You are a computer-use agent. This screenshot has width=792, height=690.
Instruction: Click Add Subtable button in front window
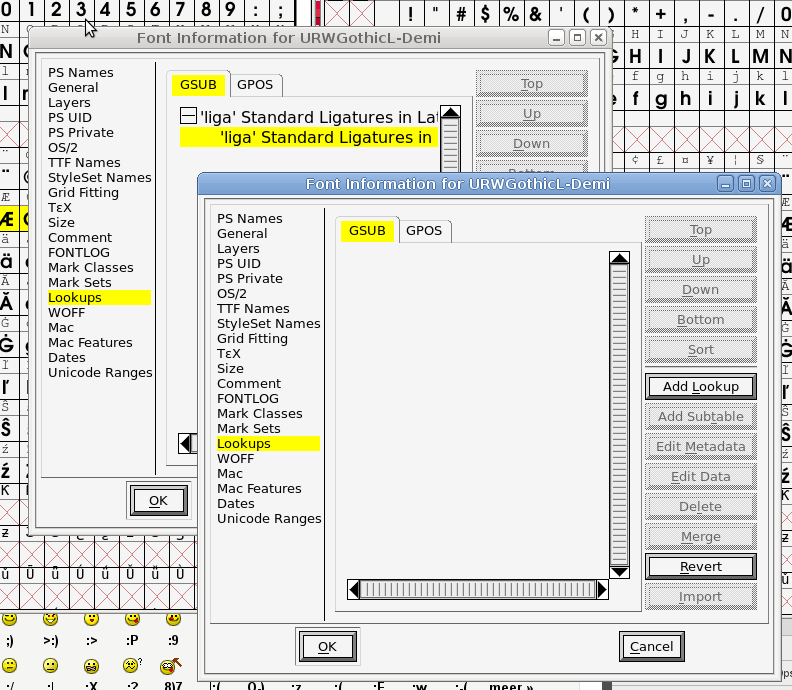(x=701, y=417)
